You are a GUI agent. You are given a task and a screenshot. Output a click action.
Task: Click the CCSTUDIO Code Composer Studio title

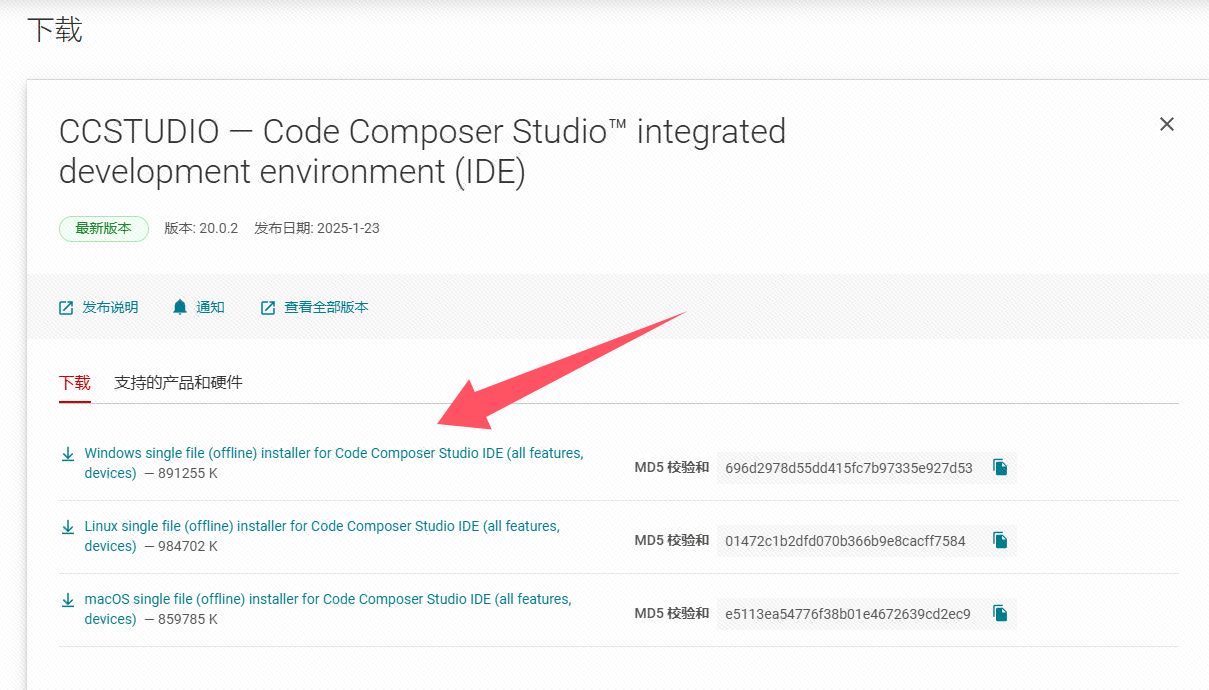coord(422,151)
